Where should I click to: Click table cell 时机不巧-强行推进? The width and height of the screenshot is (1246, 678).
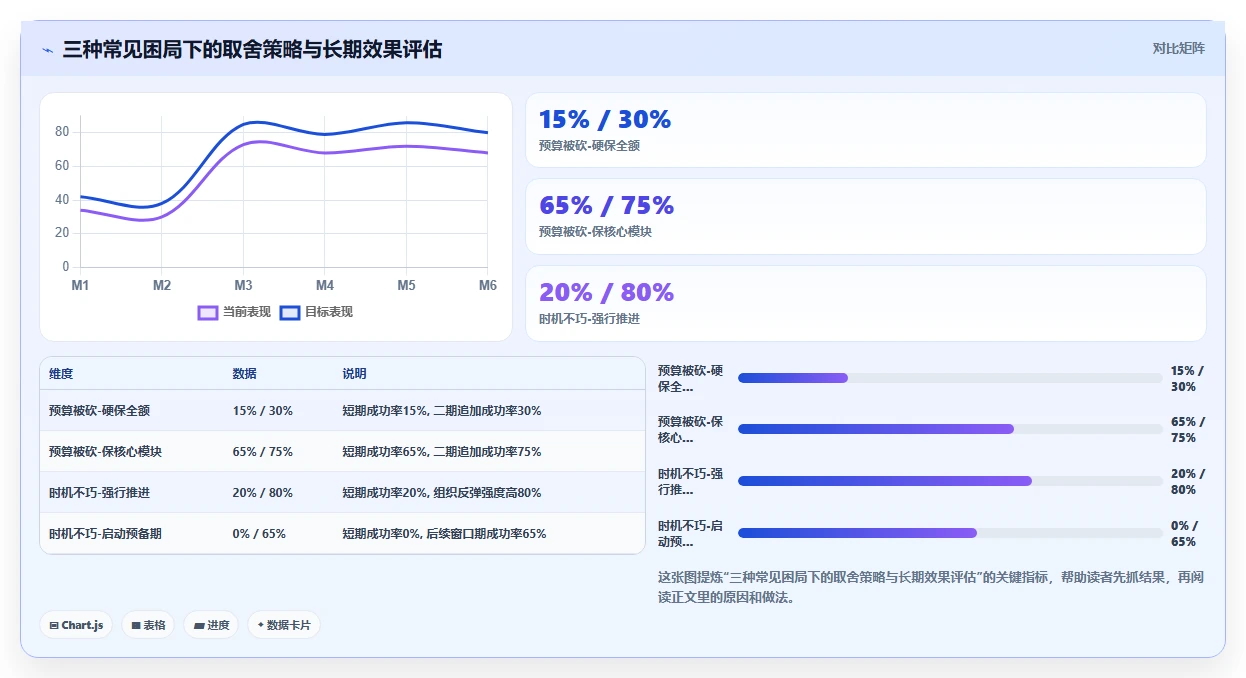(x=99, y=493)
